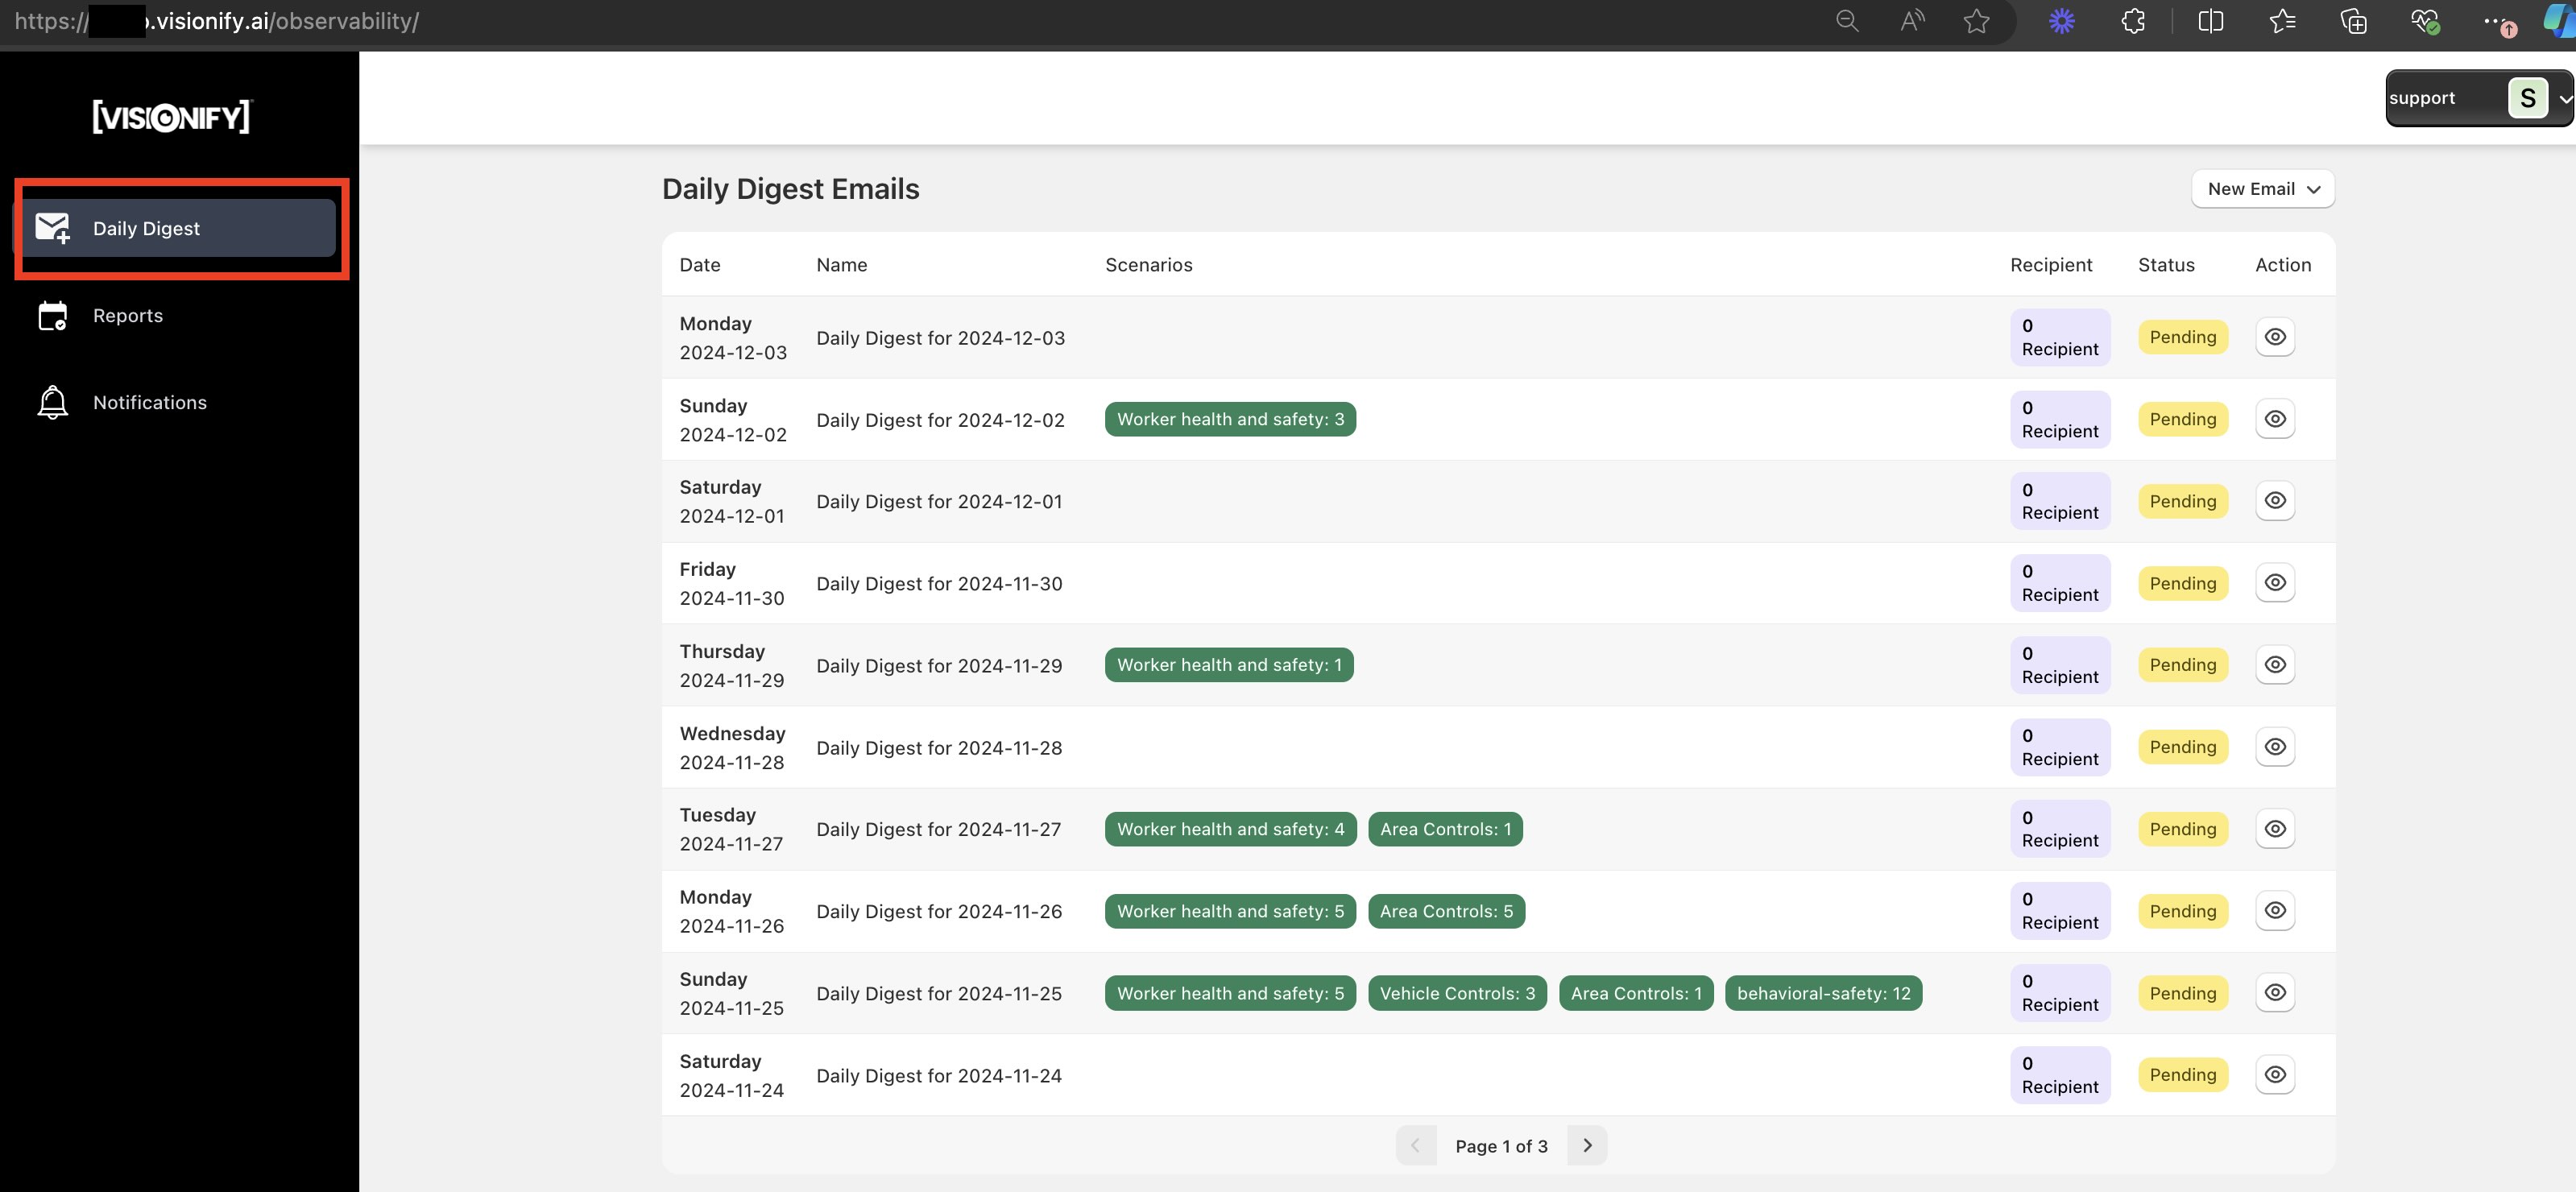2576x1192 pixels.
Task: Click Daily Digest for 2024-12-03 name
Action: [x=940, y=338]
